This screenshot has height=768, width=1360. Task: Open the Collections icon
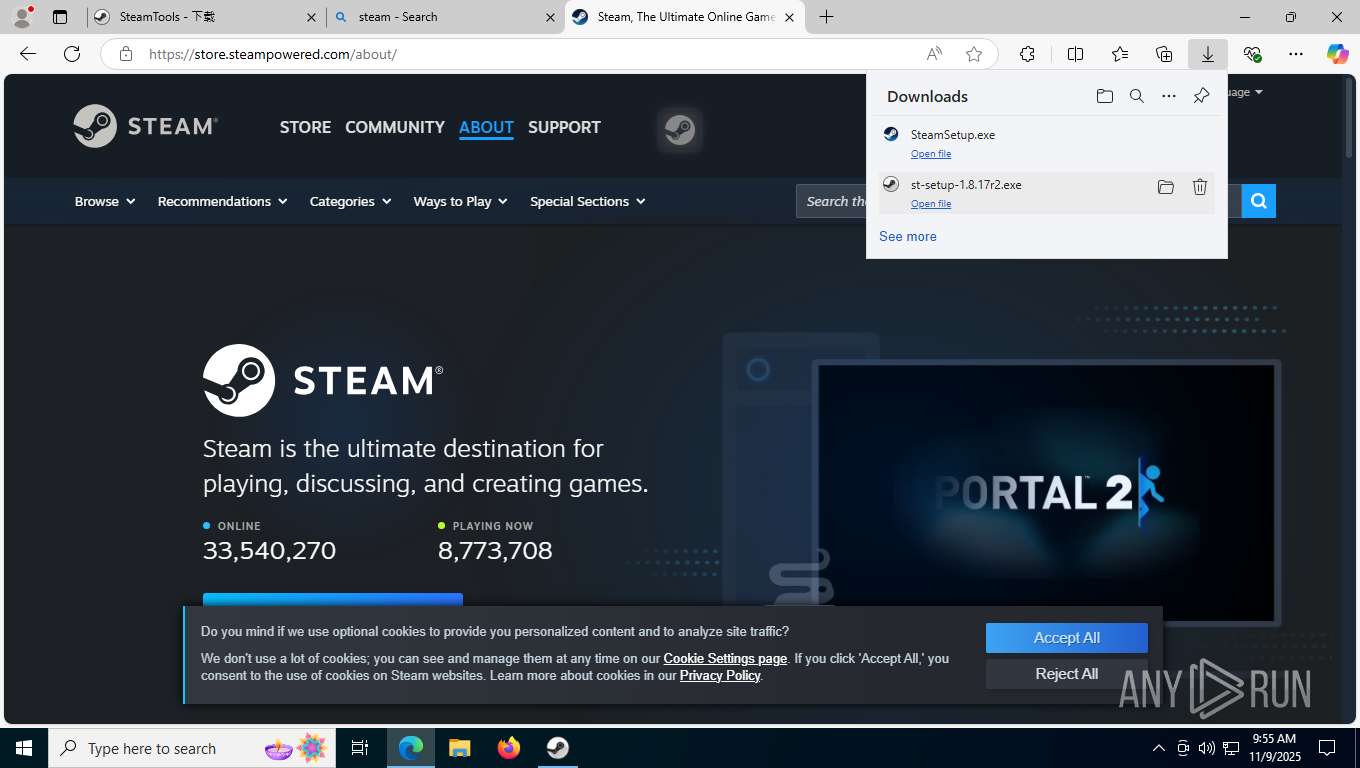coord(1163,54)
